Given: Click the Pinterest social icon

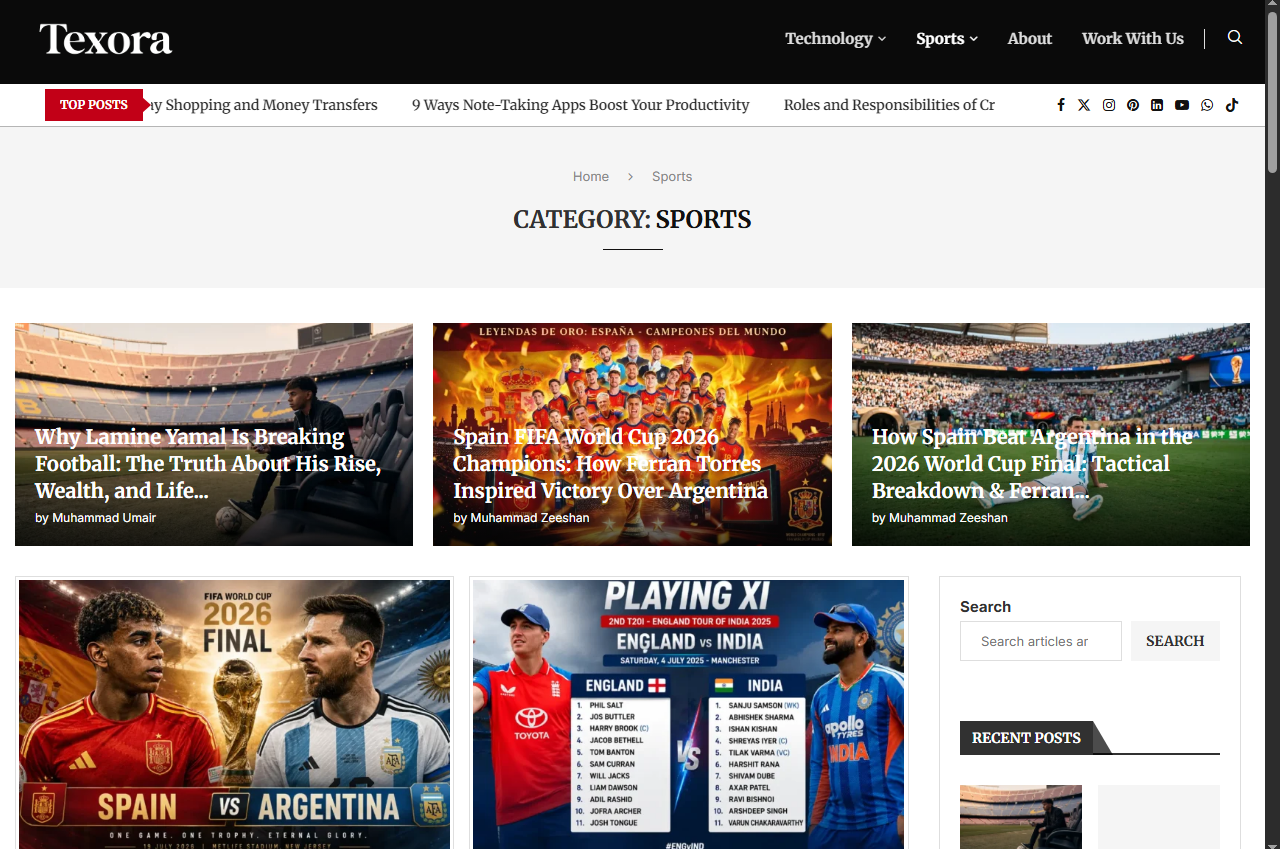Looking at the screenshot, I should pyautogui.click(x=1133, y=105).
